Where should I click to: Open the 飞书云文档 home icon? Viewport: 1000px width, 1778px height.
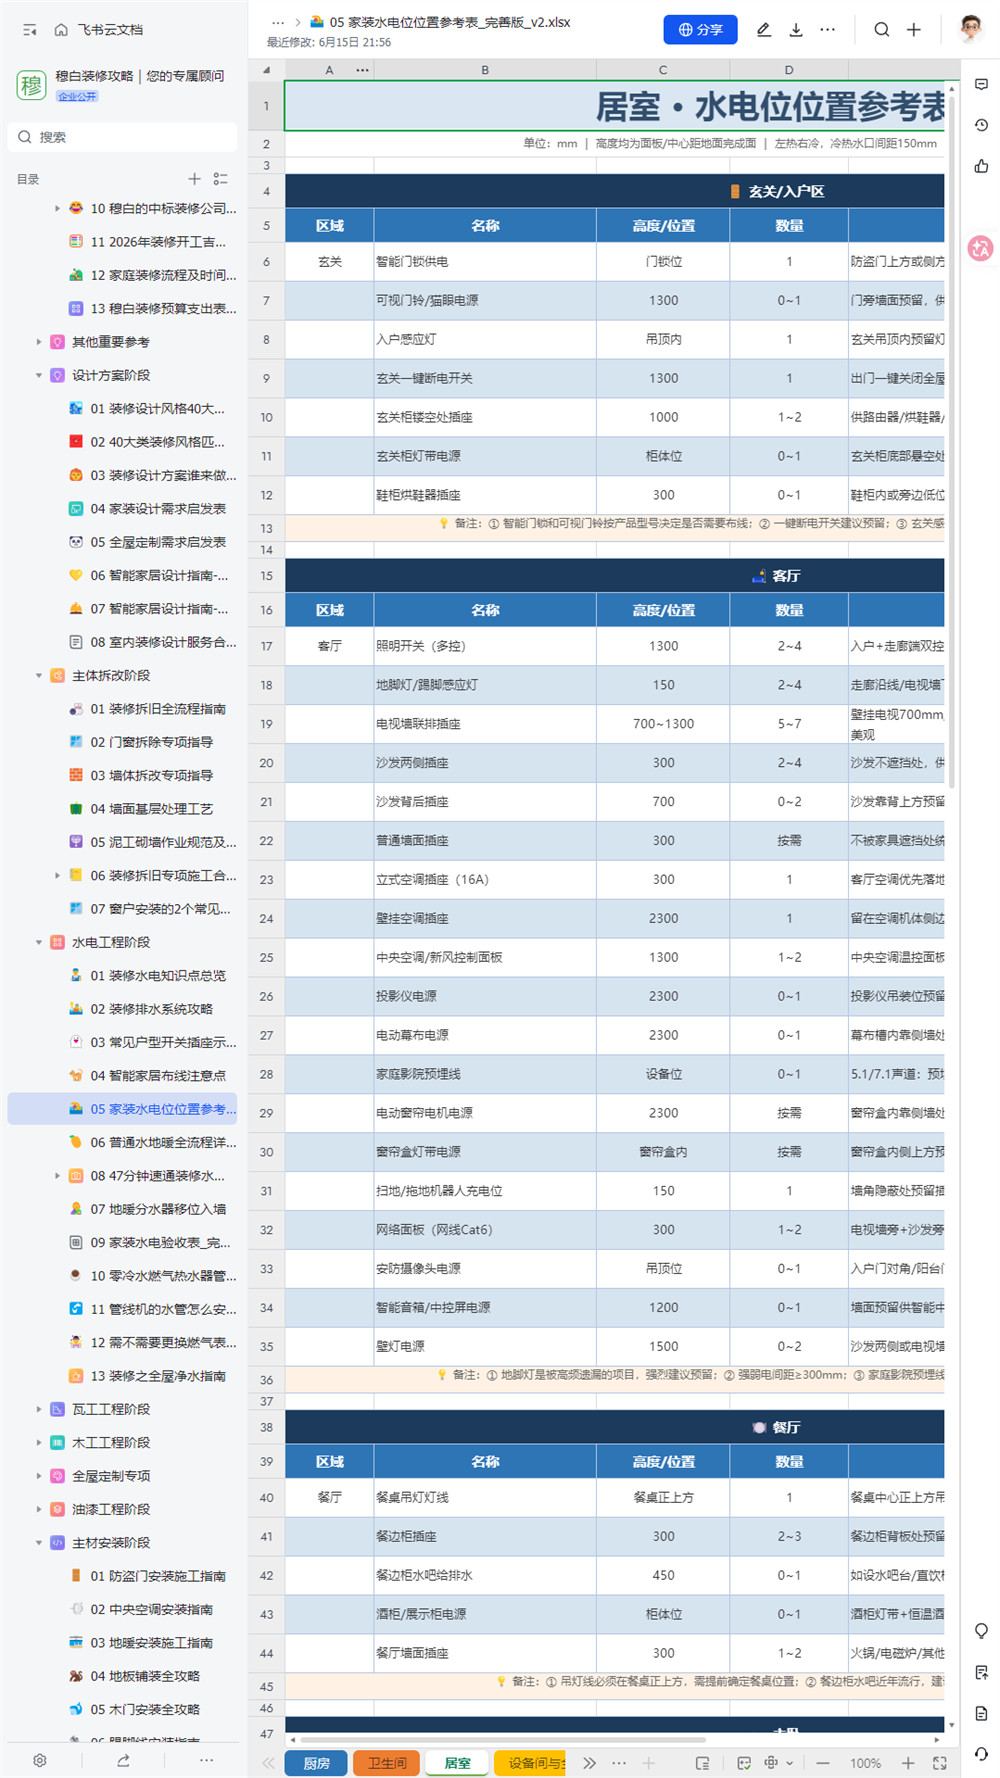coord(61,30)
